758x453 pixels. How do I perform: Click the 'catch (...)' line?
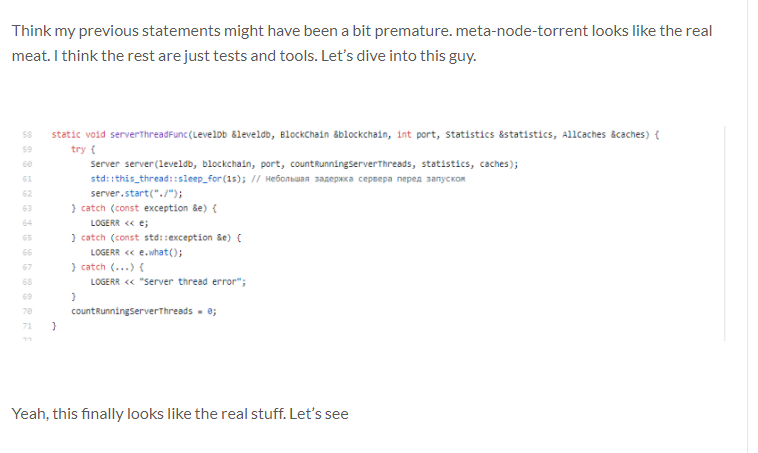(110, 267)
